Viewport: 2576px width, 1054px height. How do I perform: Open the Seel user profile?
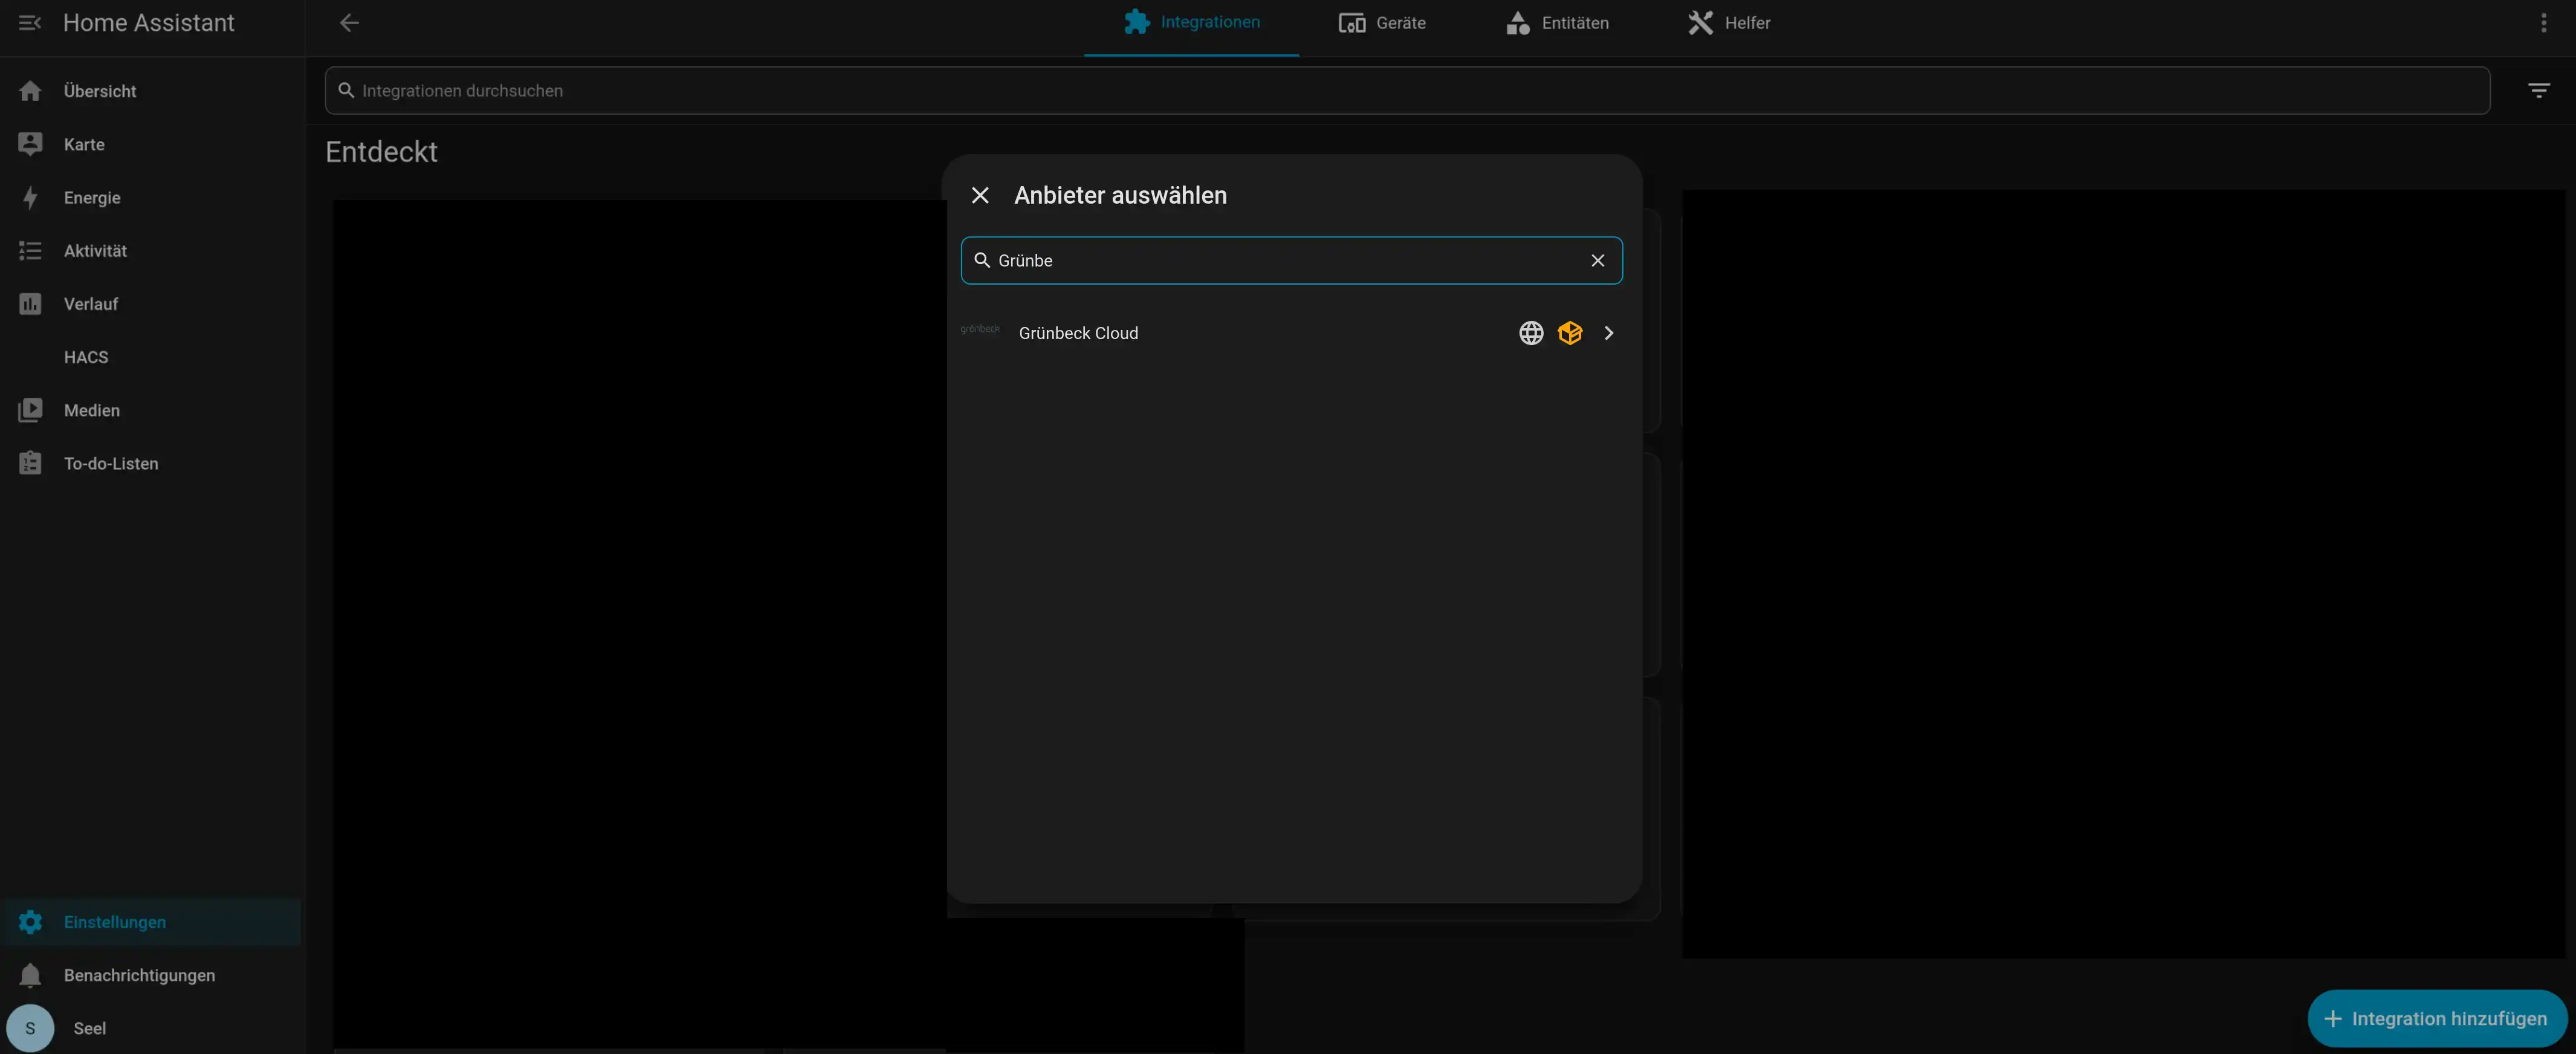click(152, 1028)
